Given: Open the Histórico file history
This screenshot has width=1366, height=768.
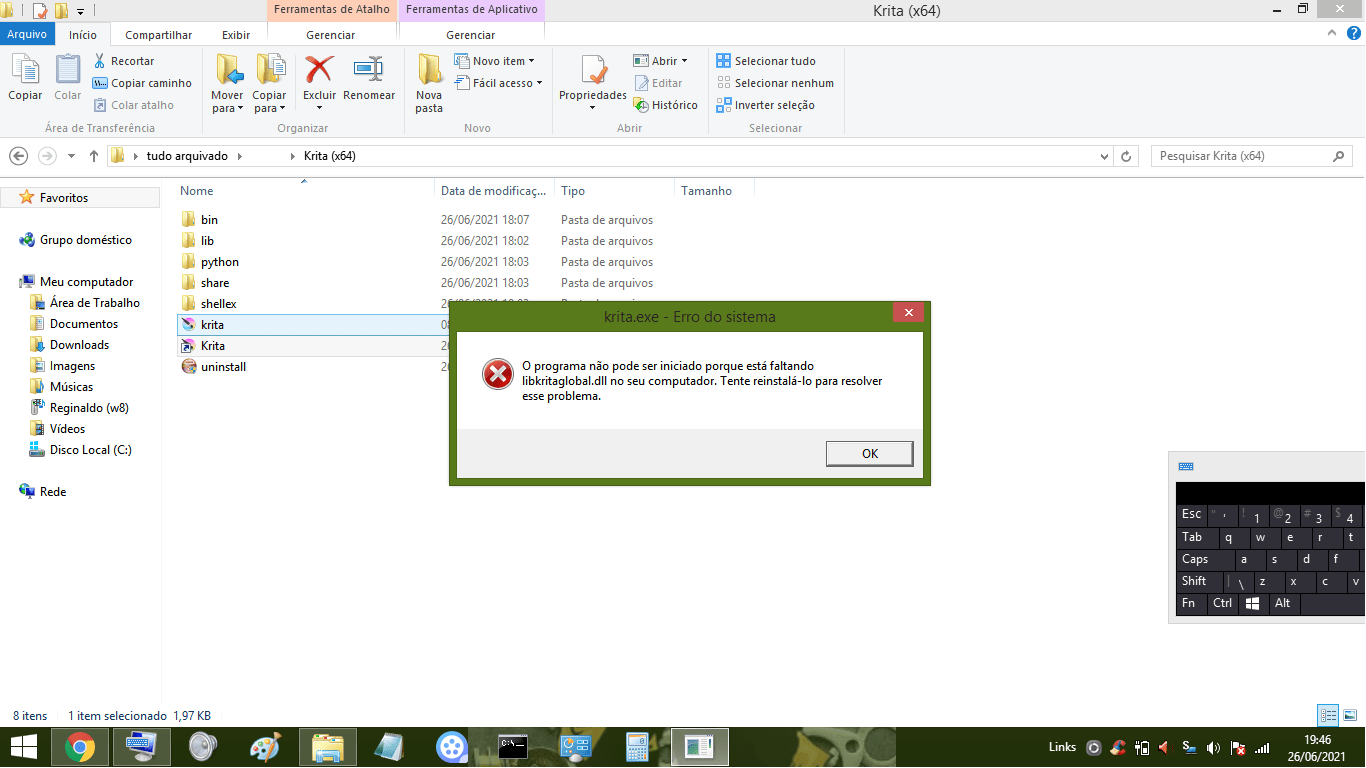Looking at the screenshot, I should point(666,105).
